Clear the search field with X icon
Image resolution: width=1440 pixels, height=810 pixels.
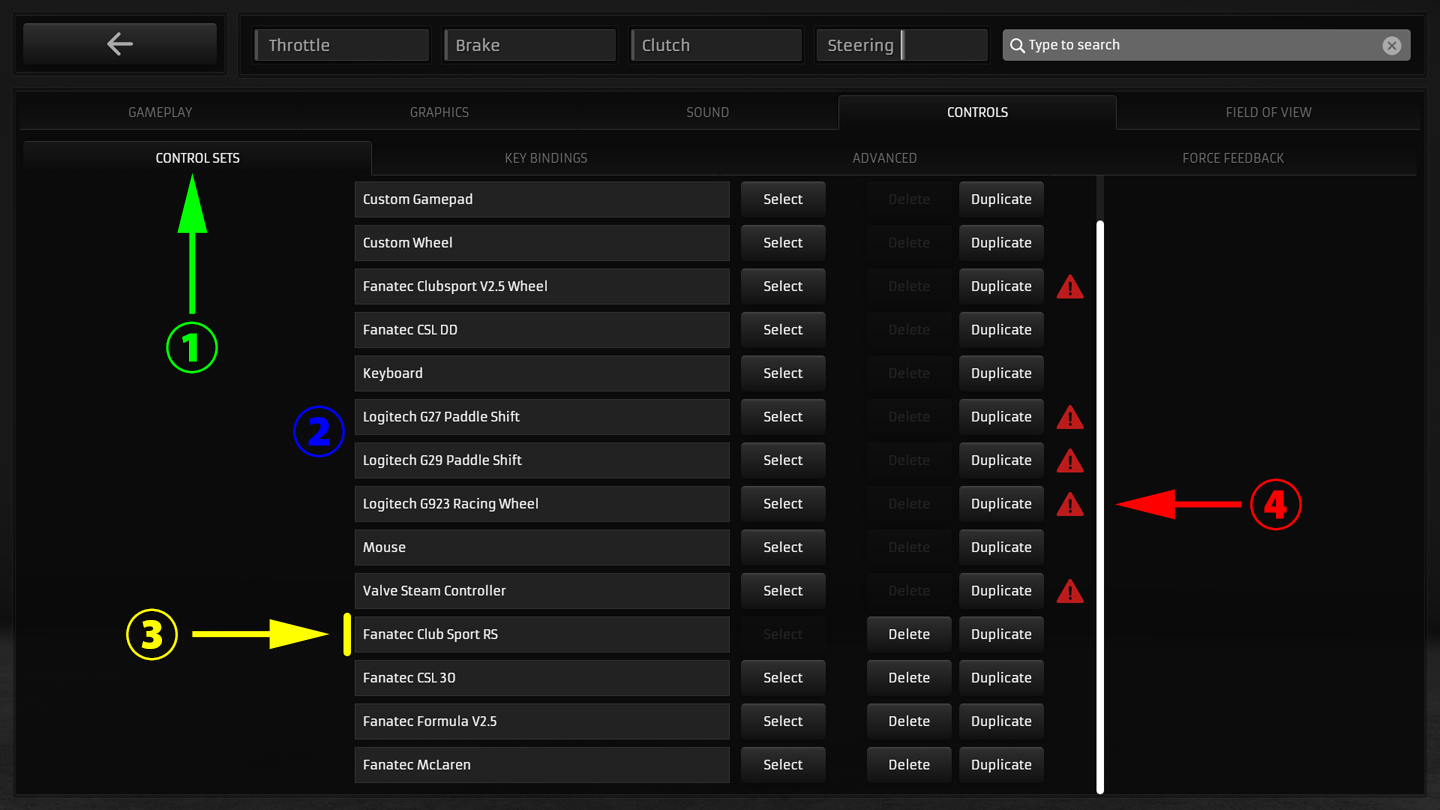1391,45
